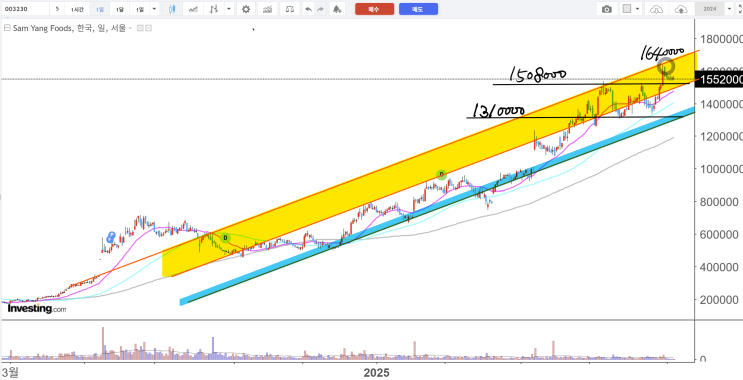The width and height of the screenshot is (743, 380).
Task: Select the 1시간 interval button
Action: click(77, 9)
